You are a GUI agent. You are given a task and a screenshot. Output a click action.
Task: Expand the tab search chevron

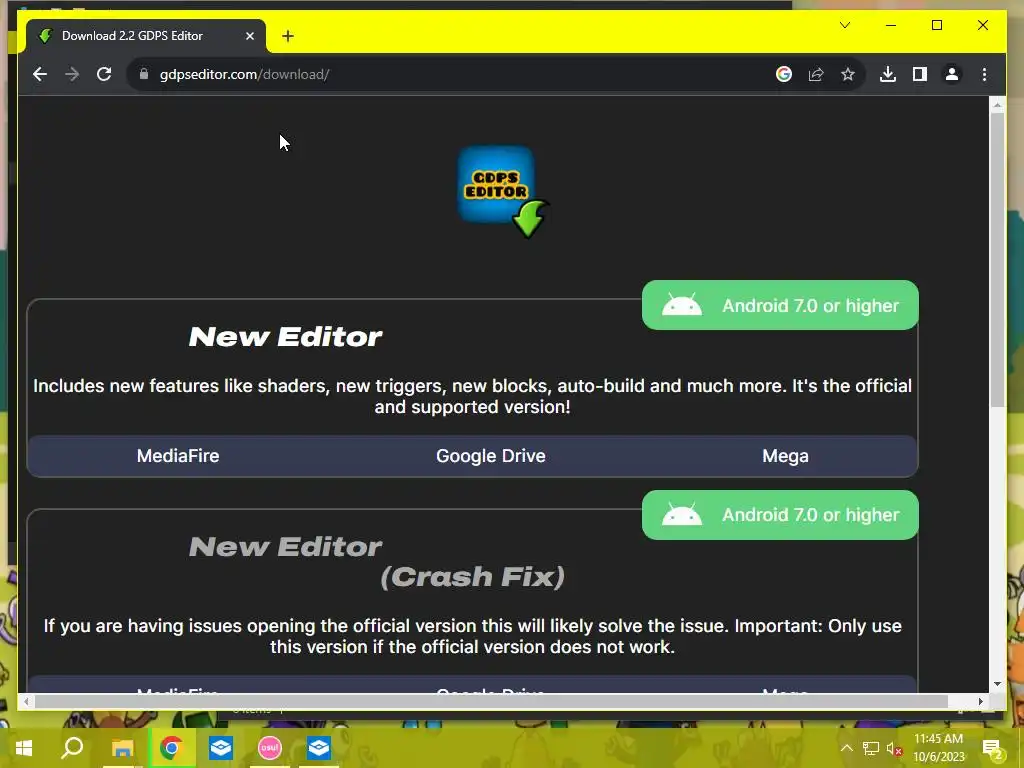click(x=845, y=25)
